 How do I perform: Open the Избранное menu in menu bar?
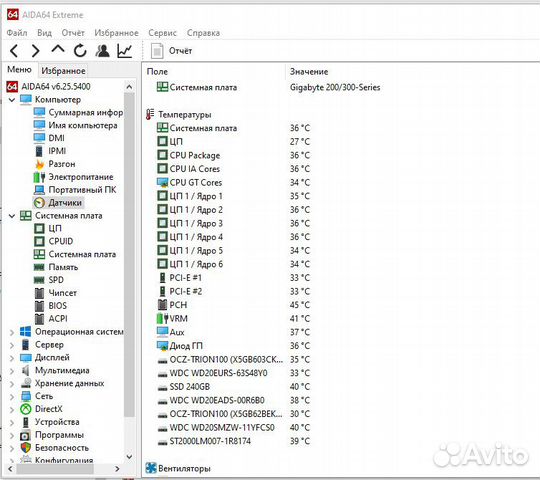116,33
